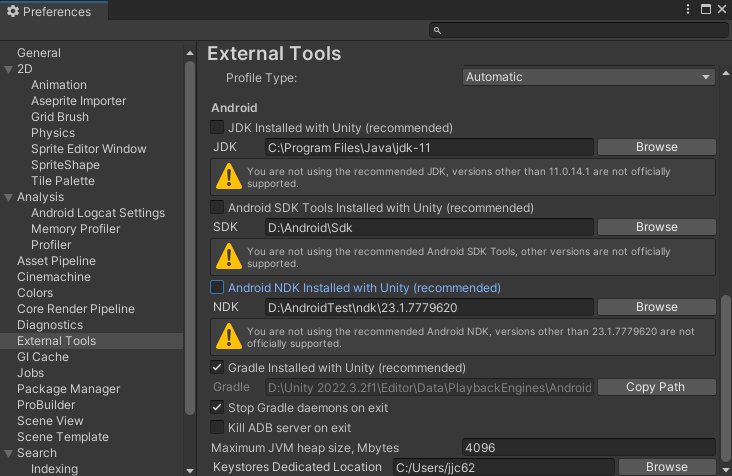Click the JDK warning triangle icon
The width and height of the screenshot is (732, 476).
pos(229,176)
